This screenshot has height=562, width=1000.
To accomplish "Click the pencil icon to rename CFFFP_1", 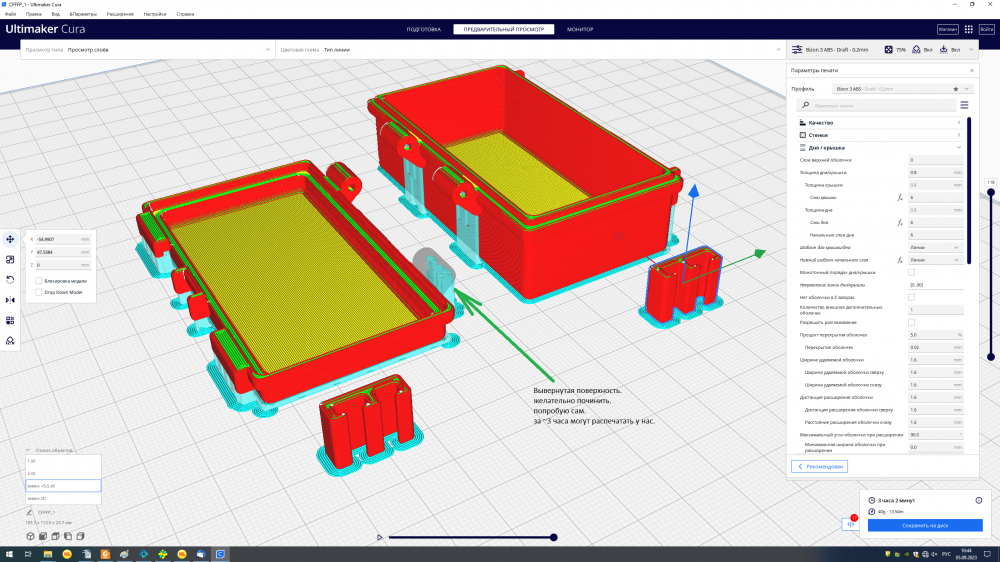I will point(30,512).
